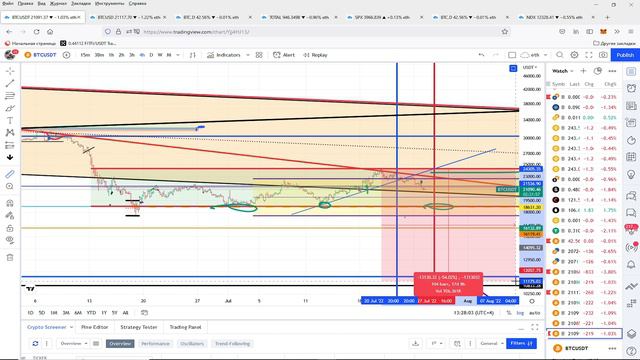This screenshot has width=640, height=360.
Task: Open the Indicators dialog
Action: [223, 55]
